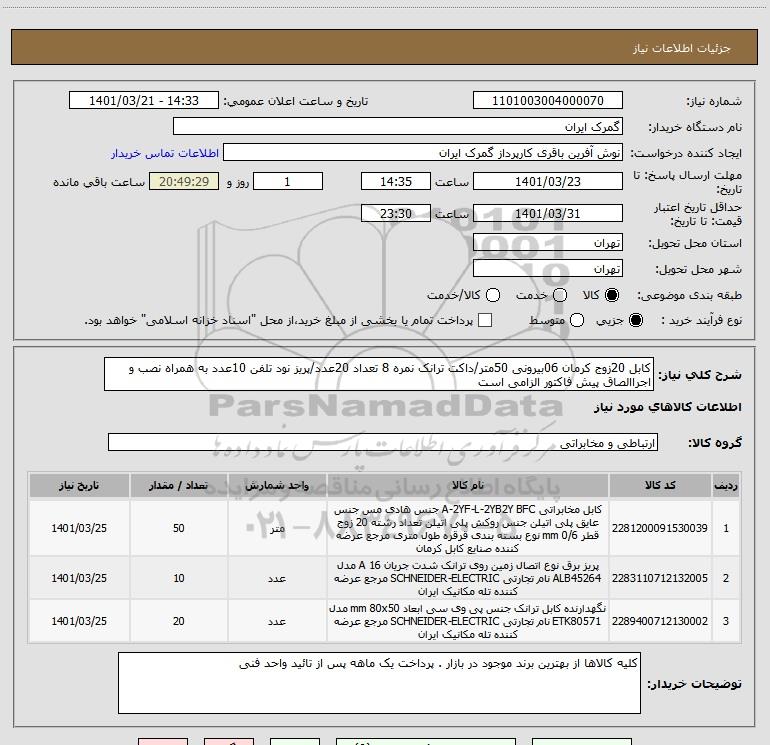770x745 pixels.
Task: Click the تعداد / مقدار column header
Action: tap(179, 486)
